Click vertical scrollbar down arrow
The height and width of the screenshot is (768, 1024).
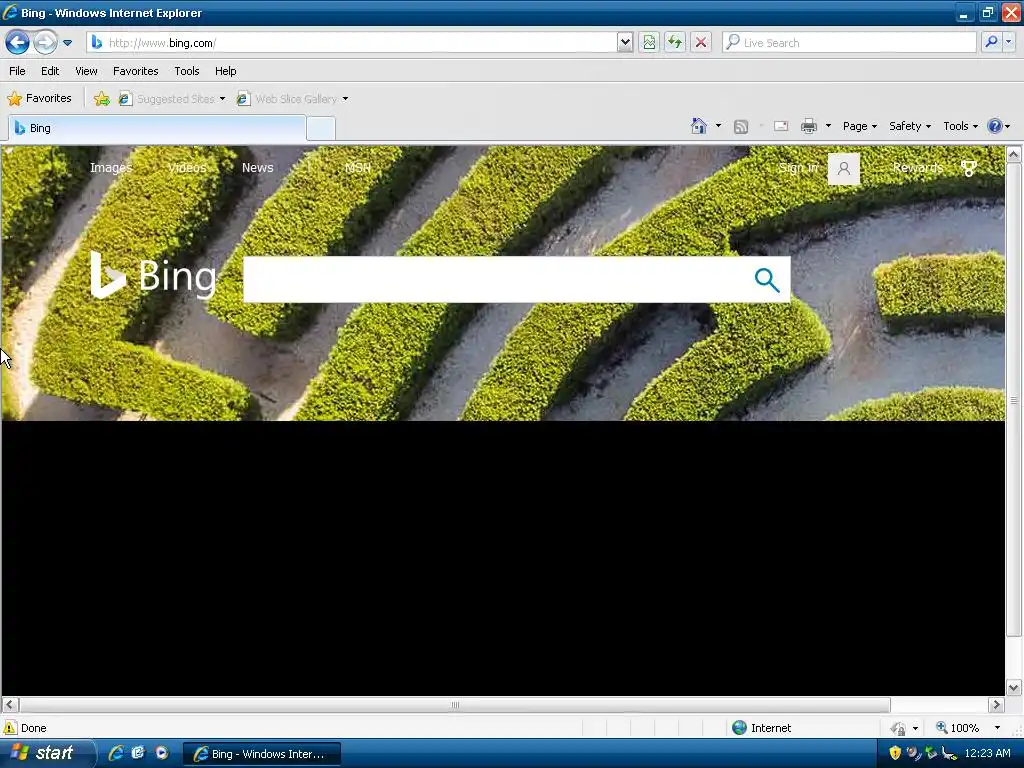click(1014, 687)
